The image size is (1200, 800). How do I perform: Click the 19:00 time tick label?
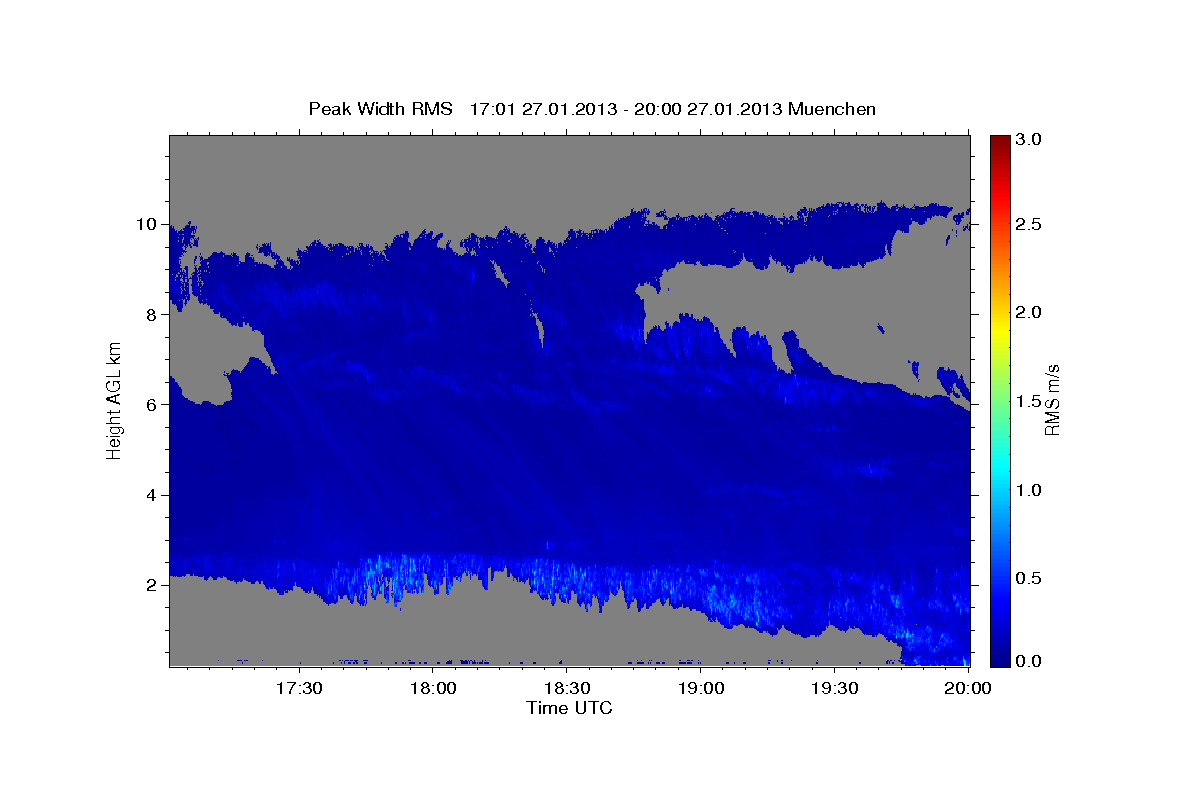coord(701,689)
